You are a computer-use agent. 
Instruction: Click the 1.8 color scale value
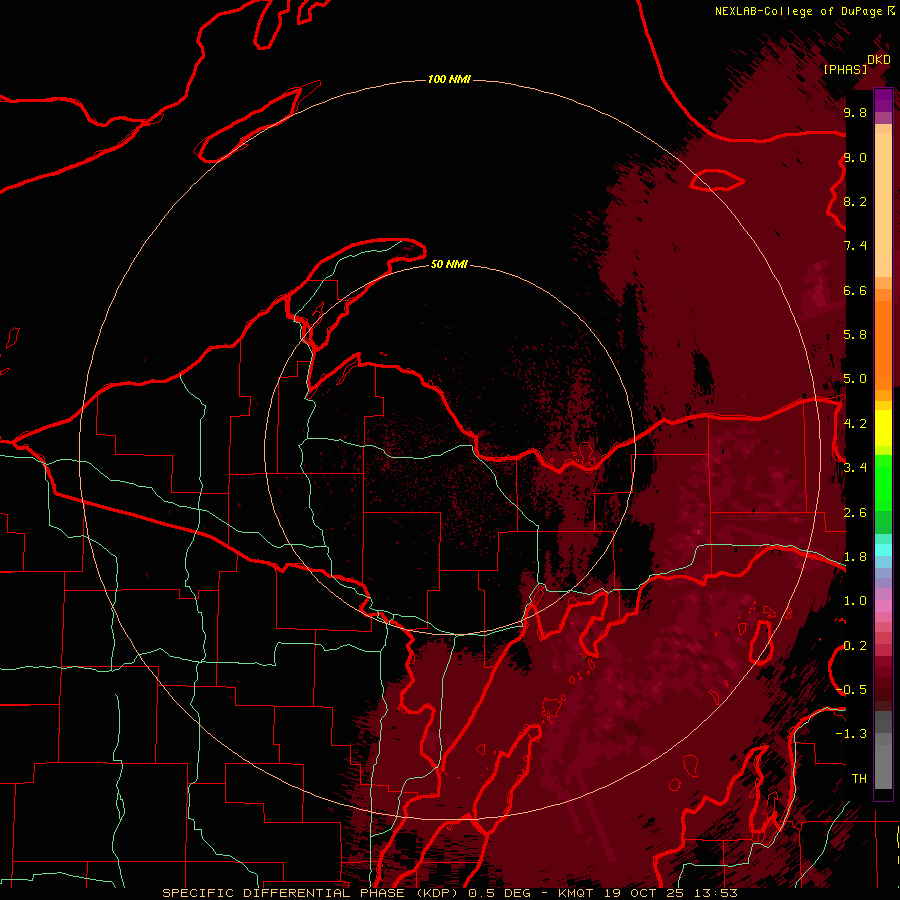855,557
